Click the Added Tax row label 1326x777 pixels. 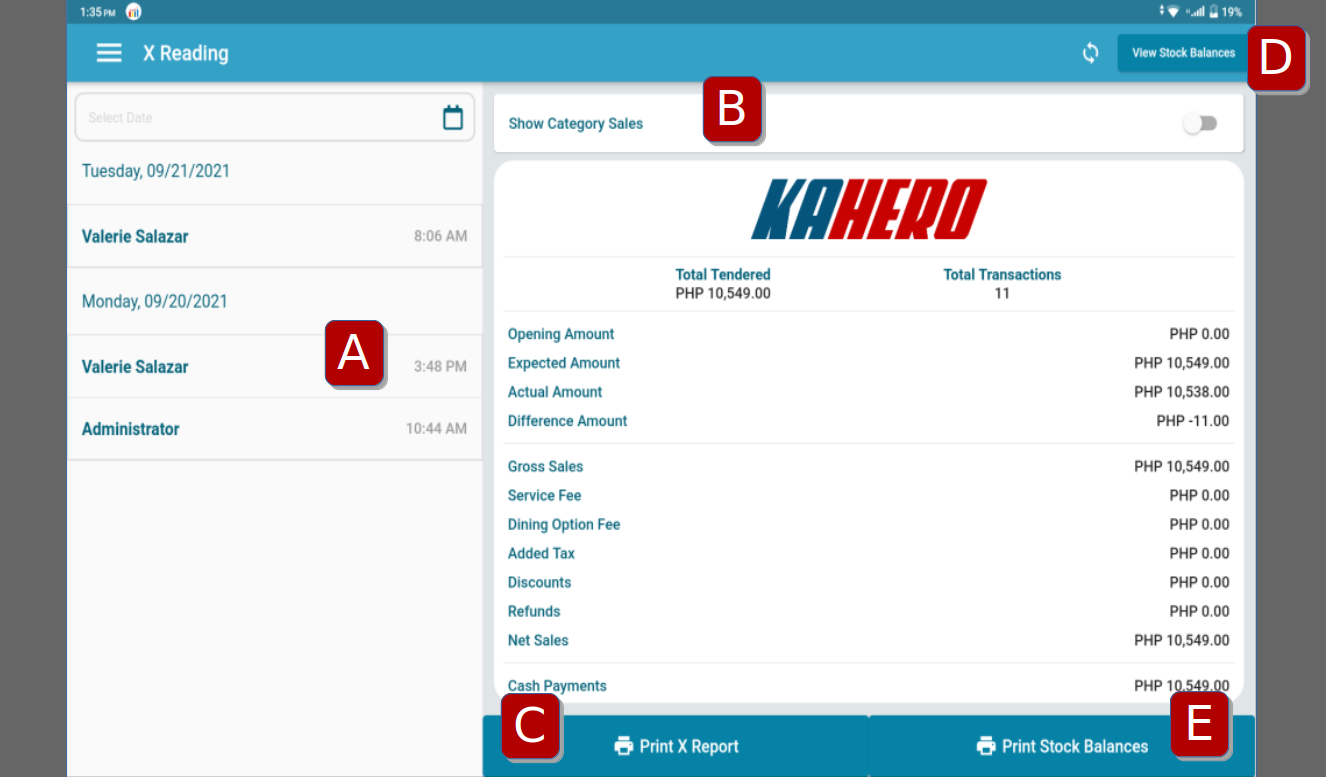pos(541,553)
